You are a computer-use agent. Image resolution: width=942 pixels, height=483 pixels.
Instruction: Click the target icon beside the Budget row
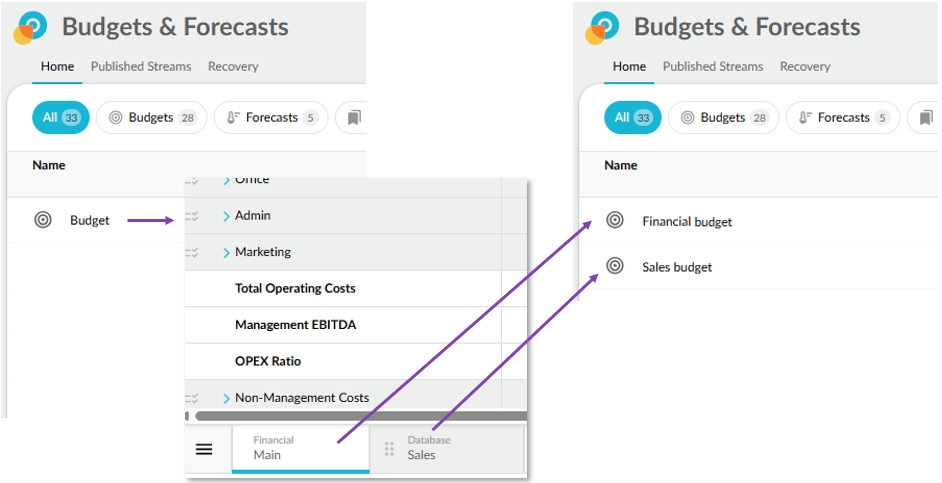[x=43, y=220]
